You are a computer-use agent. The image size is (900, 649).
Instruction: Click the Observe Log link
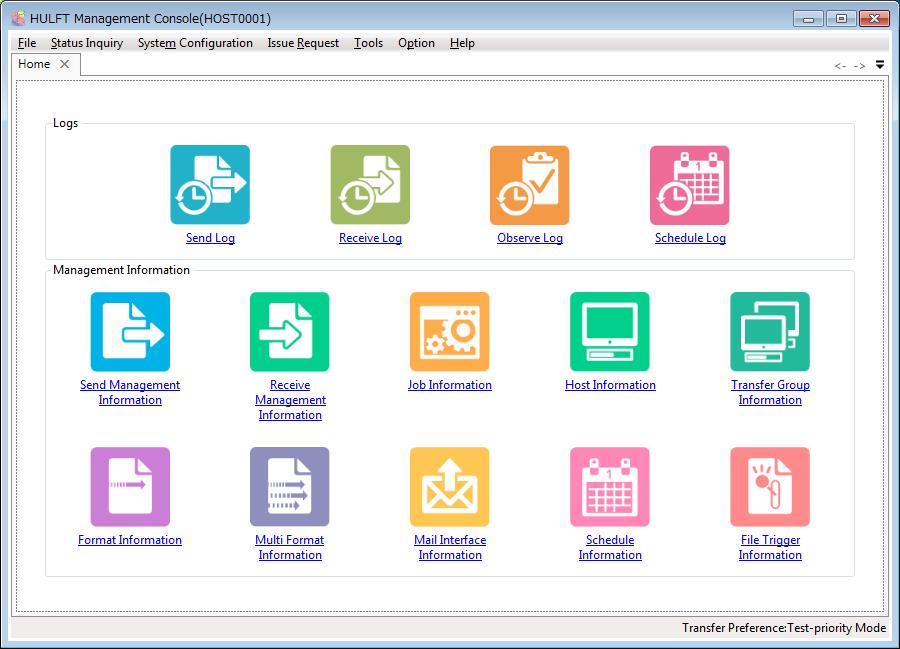[x=530, y=238]
